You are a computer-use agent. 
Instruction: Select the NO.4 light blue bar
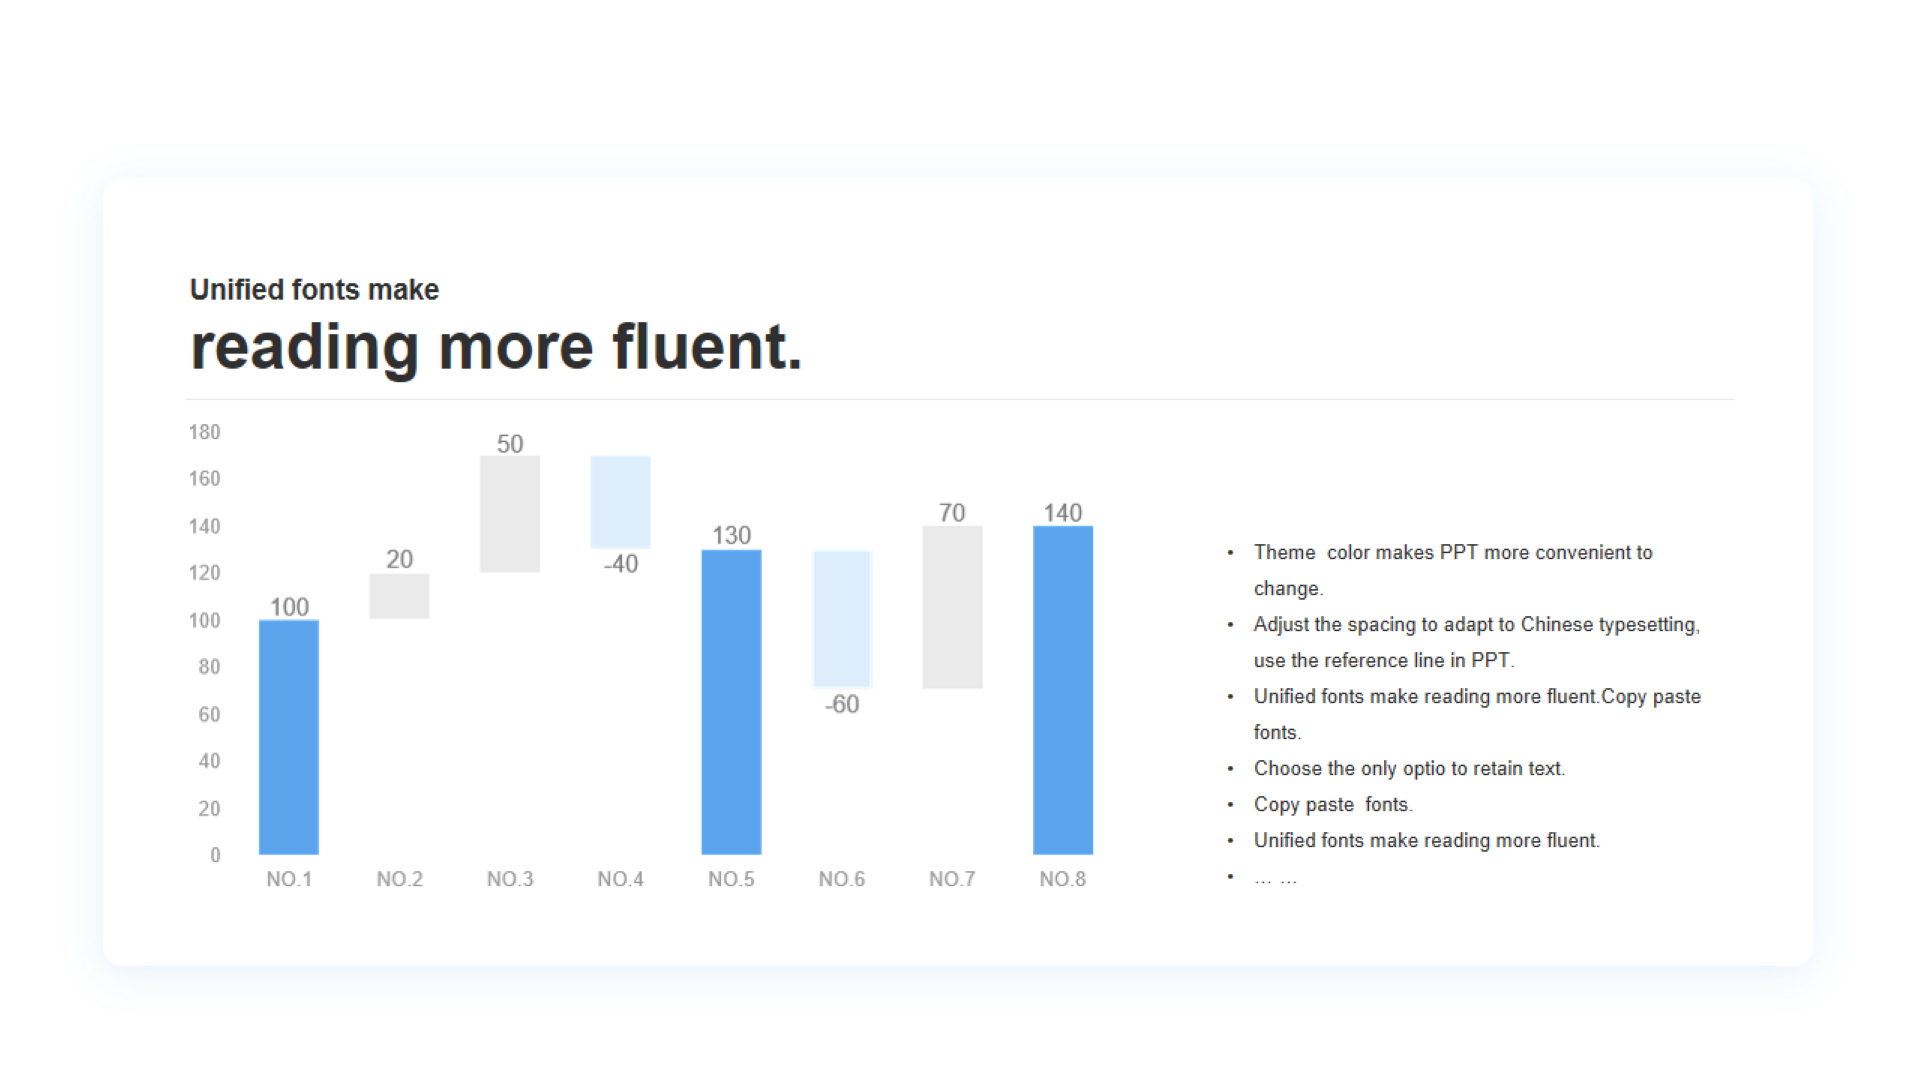click(x=620, y=502)
